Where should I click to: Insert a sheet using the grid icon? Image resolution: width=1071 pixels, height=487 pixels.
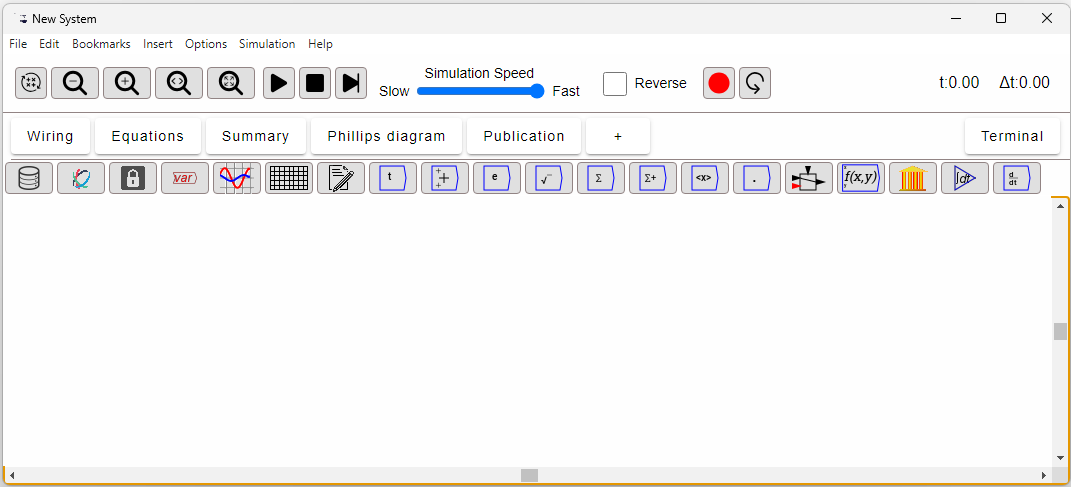point(288,178)
